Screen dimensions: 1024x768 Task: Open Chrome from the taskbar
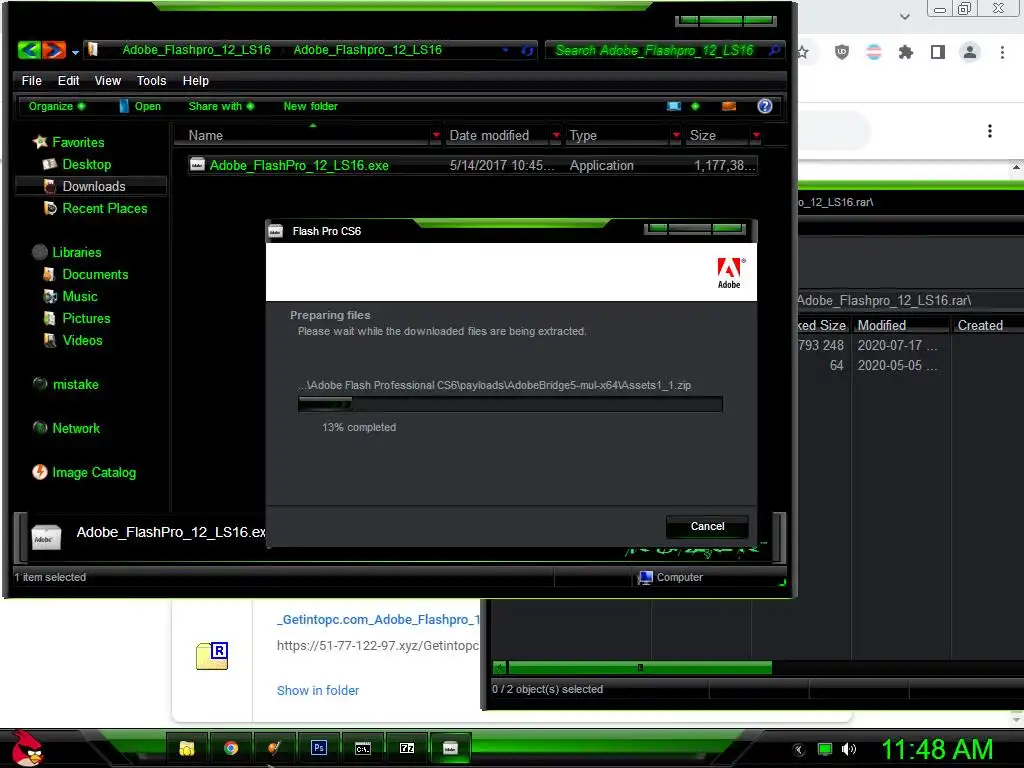(x=231, y=748)
